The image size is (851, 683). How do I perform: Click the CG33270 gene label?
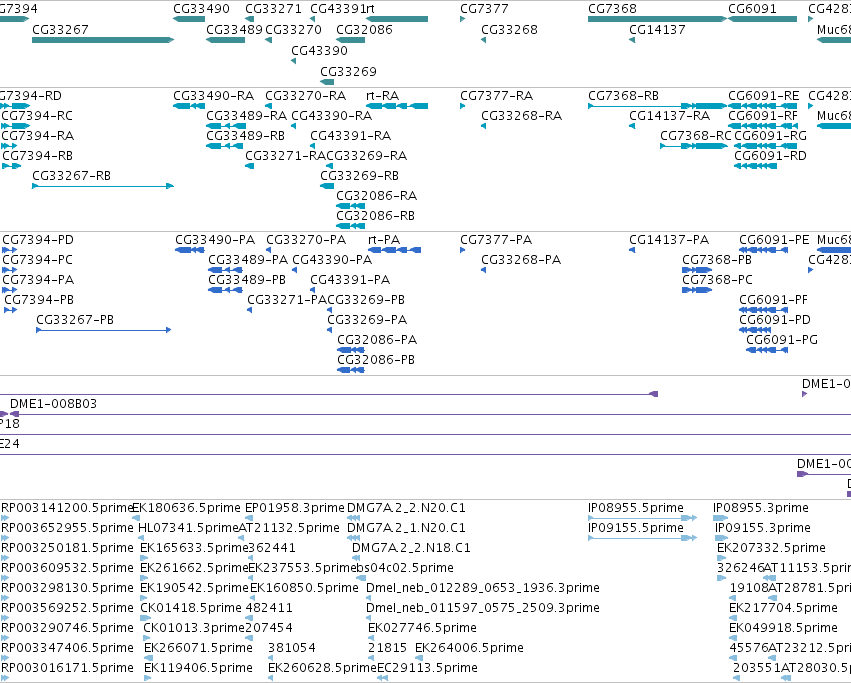click(294, 30)
